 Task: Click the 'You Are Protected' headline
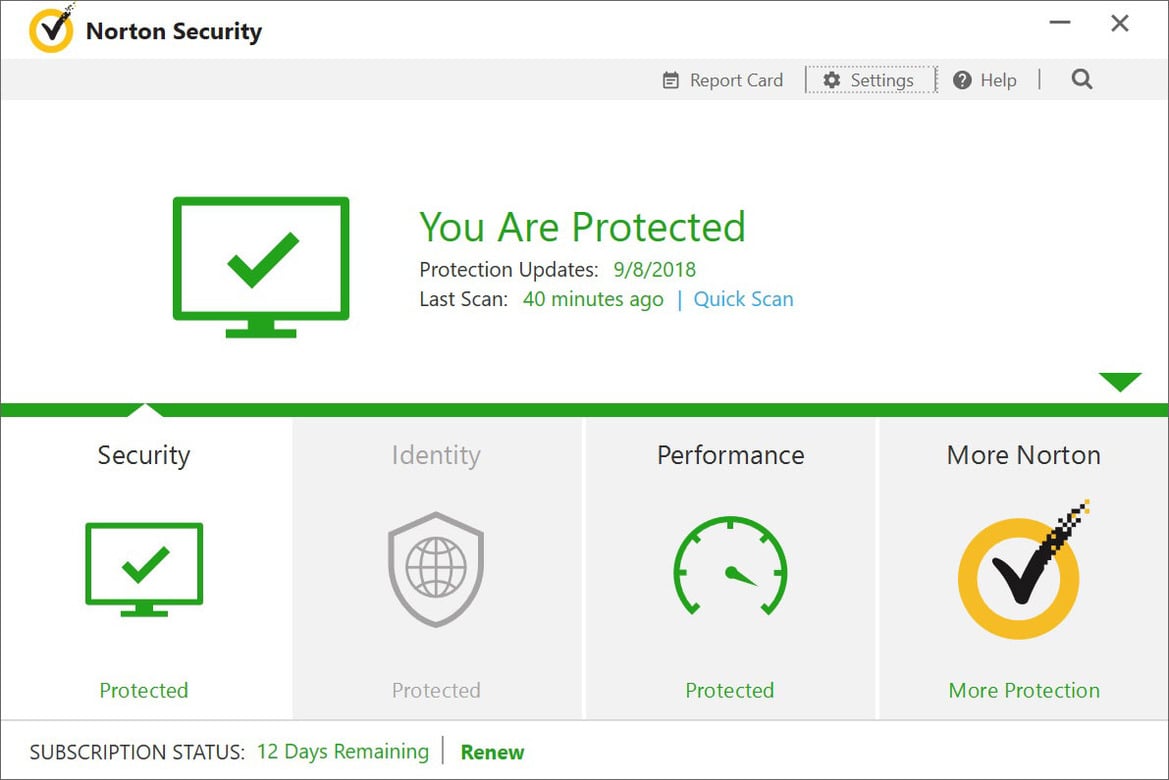[x=582, y=227]
